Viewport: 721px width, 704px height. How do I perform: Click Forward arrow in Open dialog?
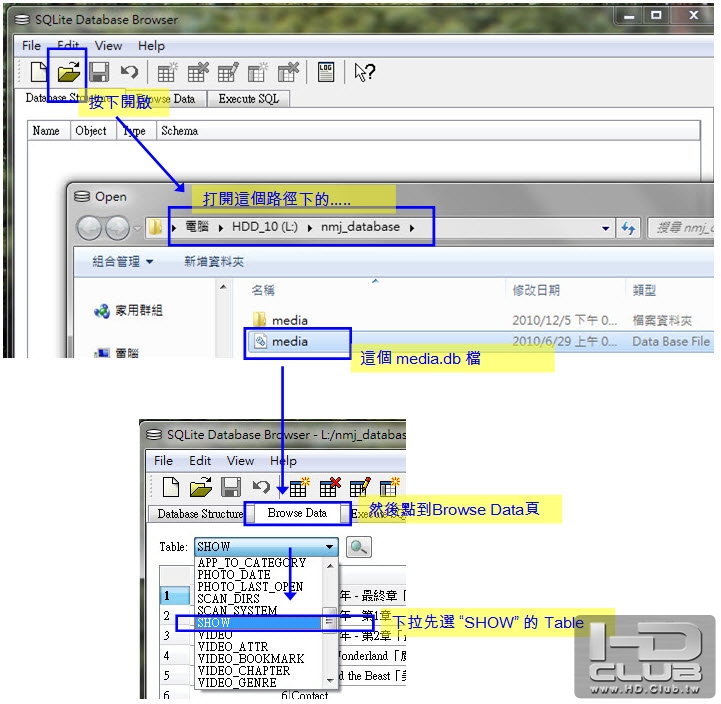click(118, 228)
